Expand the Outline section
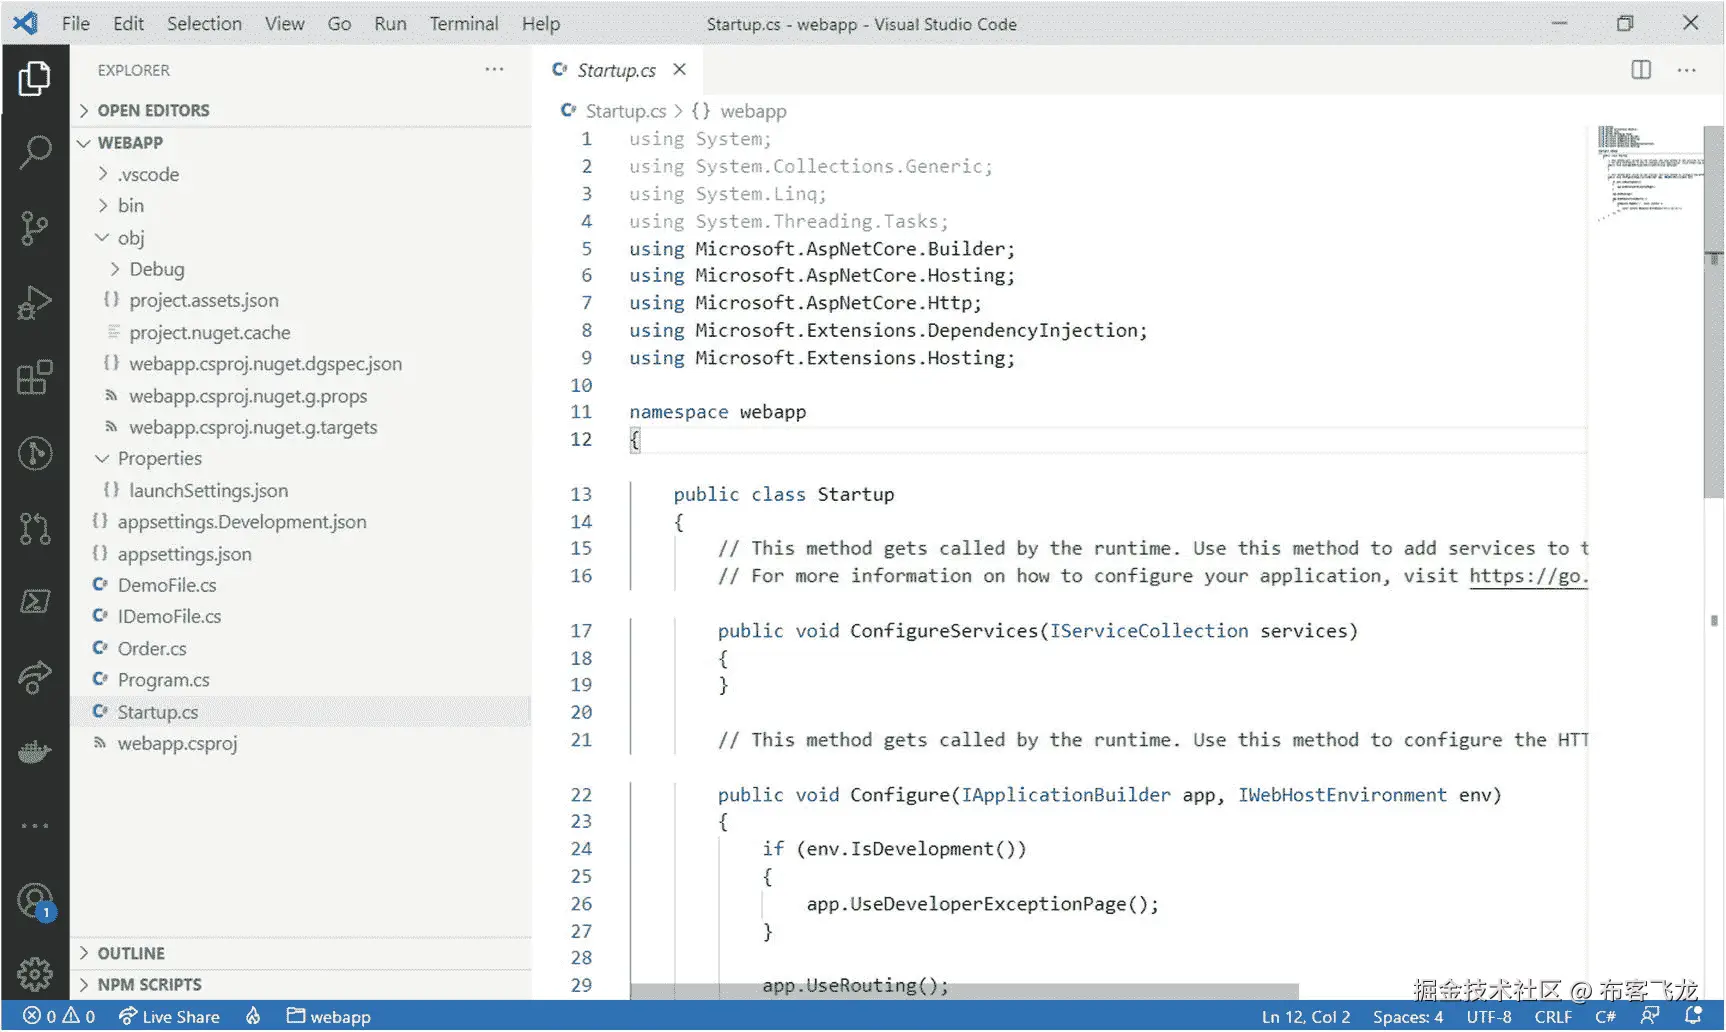This screenshot has width=1726, height=1032. (x=301, y=953)
